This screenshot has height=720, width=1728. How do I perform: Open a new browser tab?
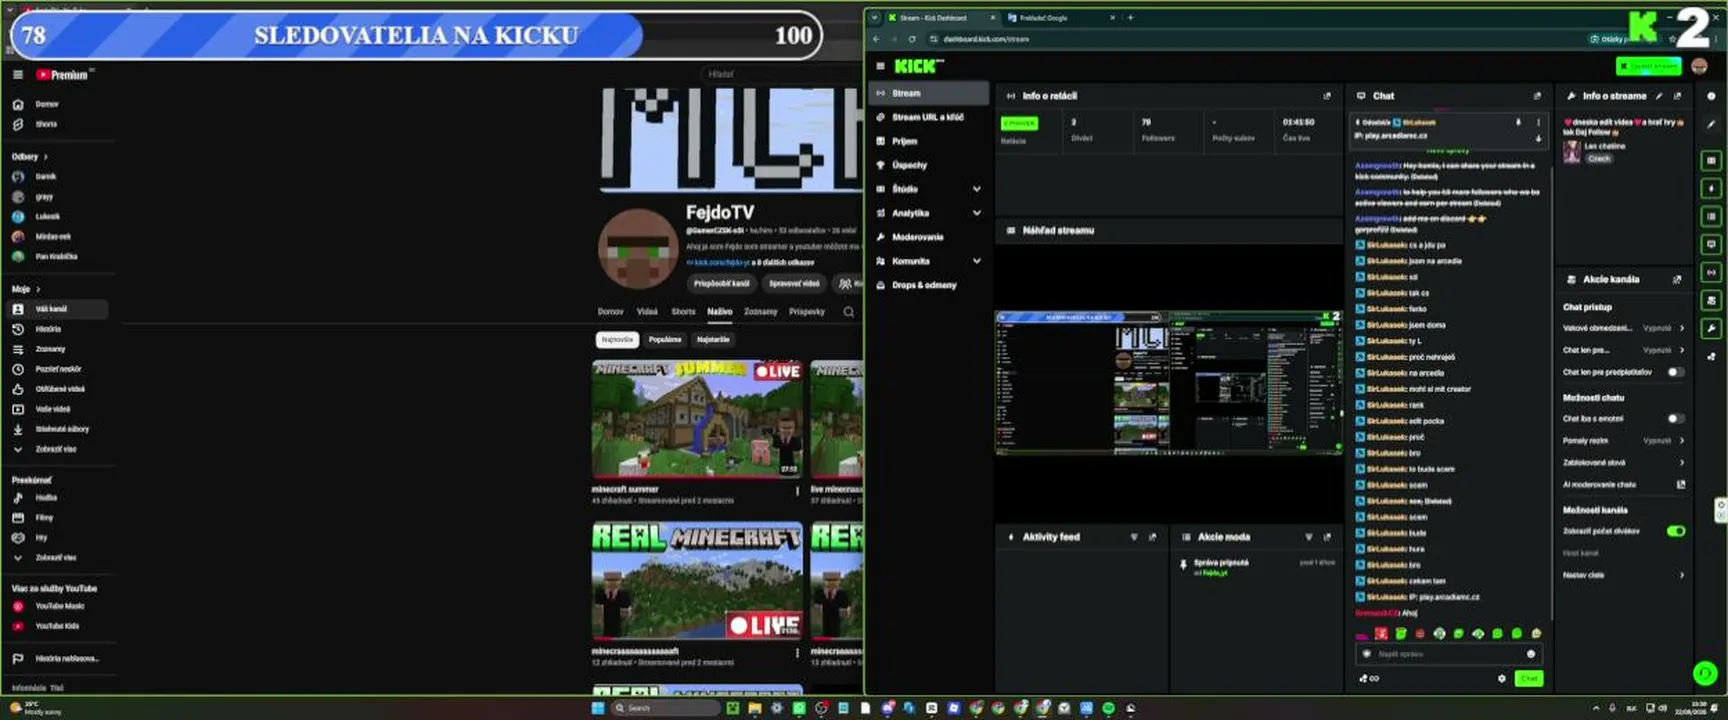(1131, 17)
